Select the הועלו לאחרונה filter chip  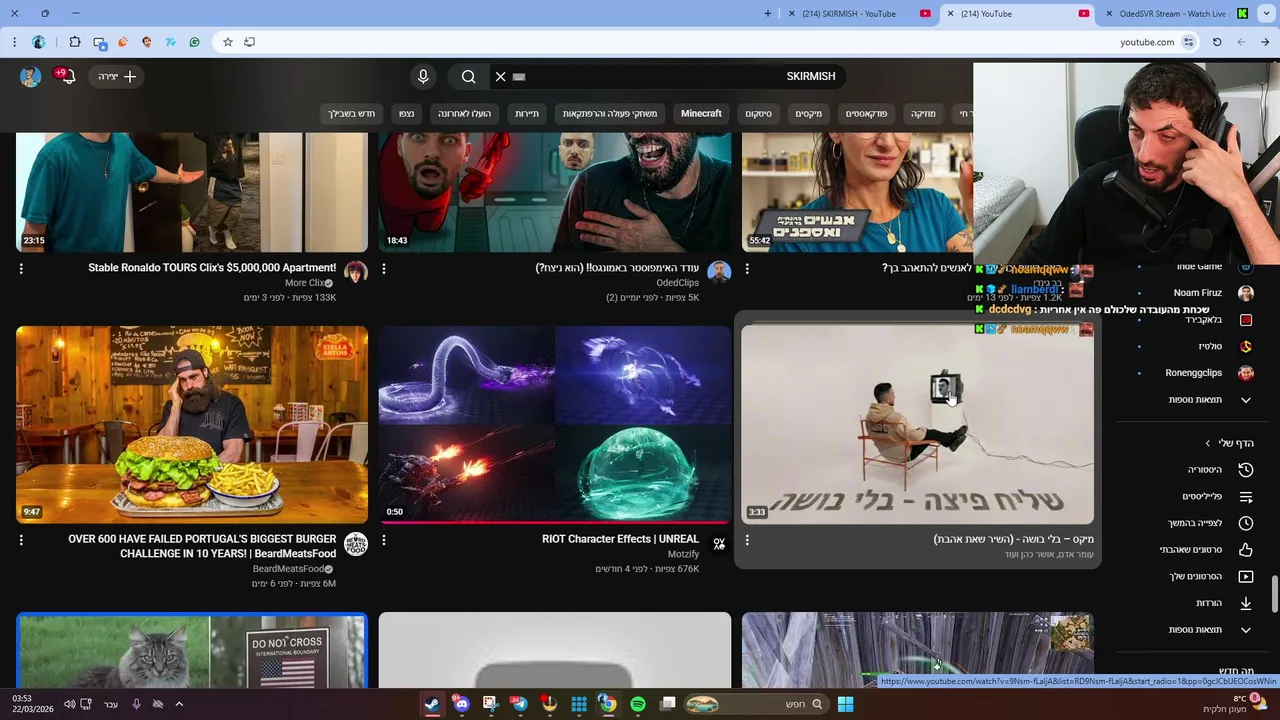[x=464, y=114]
